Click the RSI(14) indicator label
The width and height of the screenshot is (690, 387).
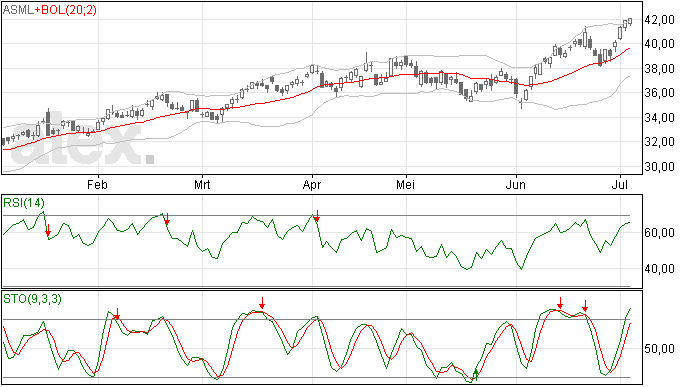tap(24, 203)
